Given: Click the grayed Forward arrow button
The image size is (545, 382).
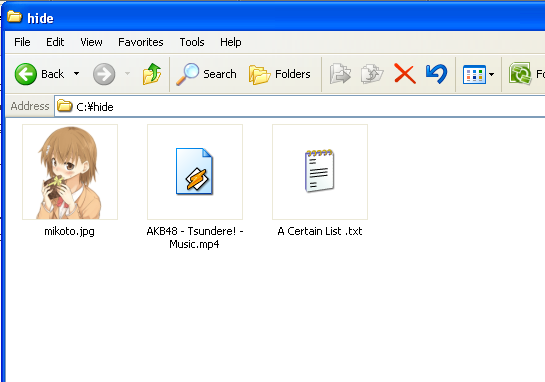Looking at the screenshot, I should click(x=104, y=74).
